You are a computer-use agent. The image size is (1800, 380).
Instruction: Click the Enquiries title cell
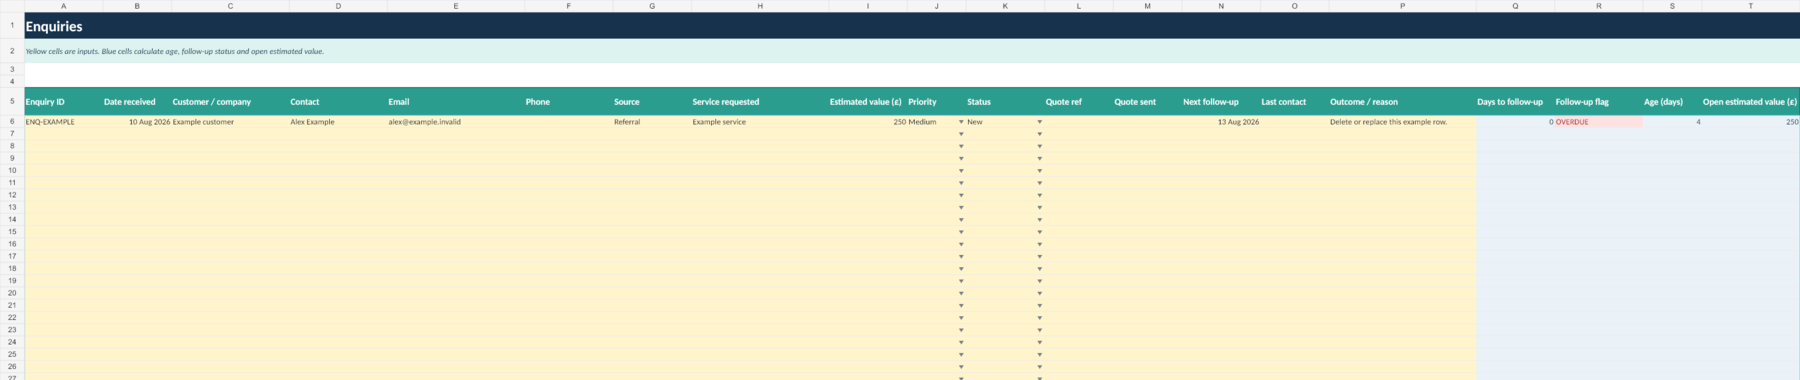click(912, 26)
